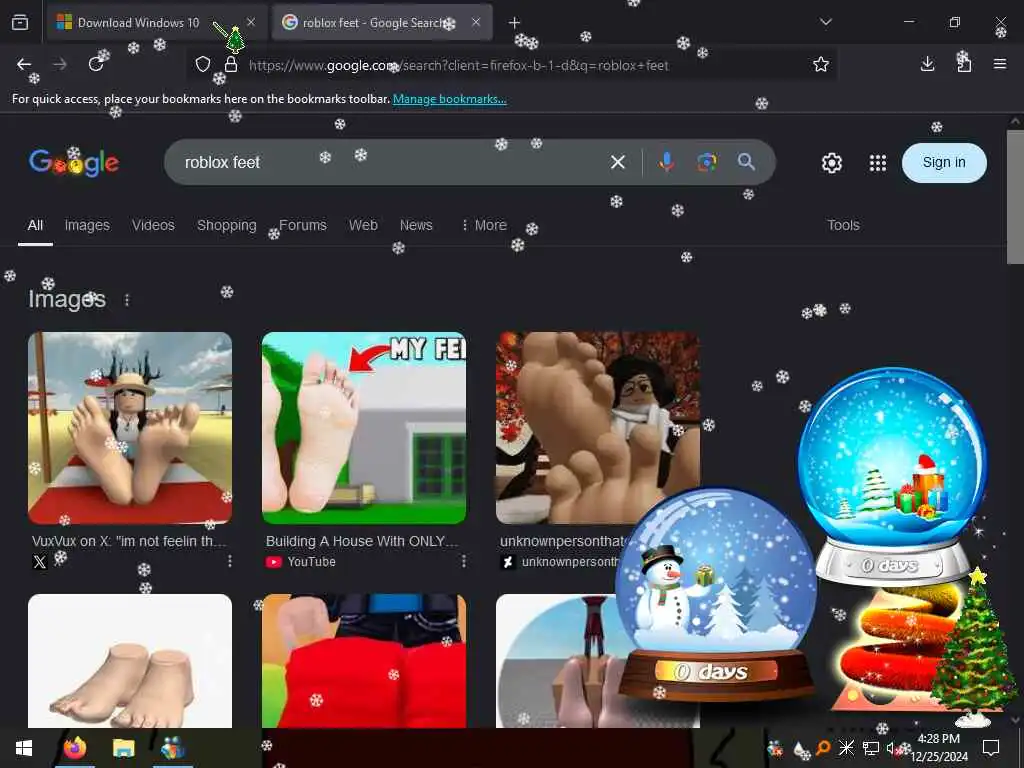Click the Images section heading
This screenshot has width=1024, height=768.
pos(67,299)
